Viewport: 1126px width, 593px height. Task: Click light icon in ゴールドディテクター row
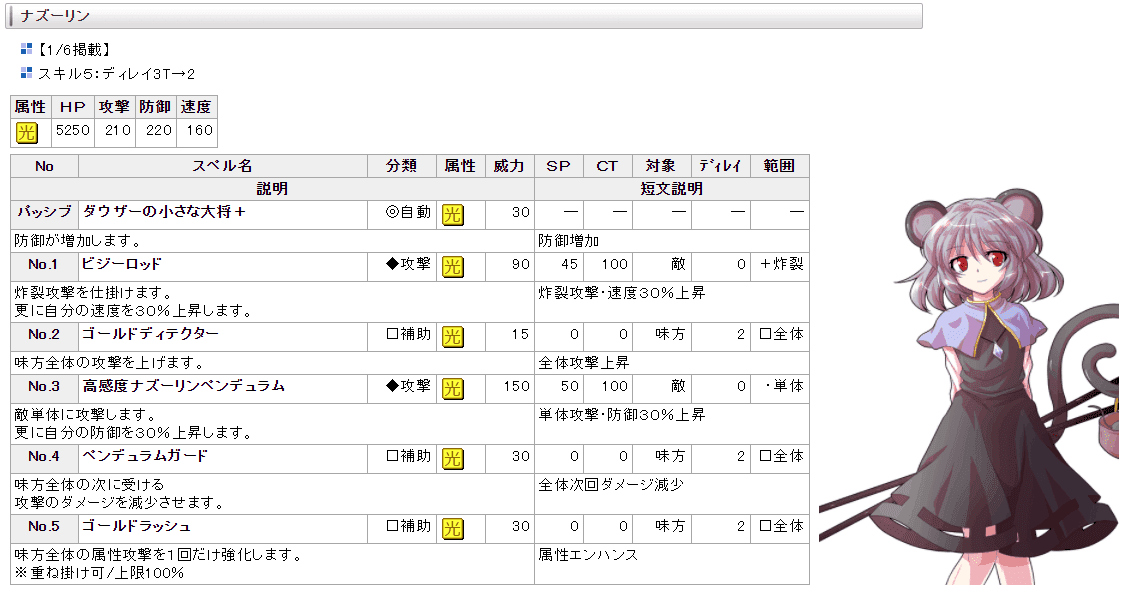(x=452, y=337)
